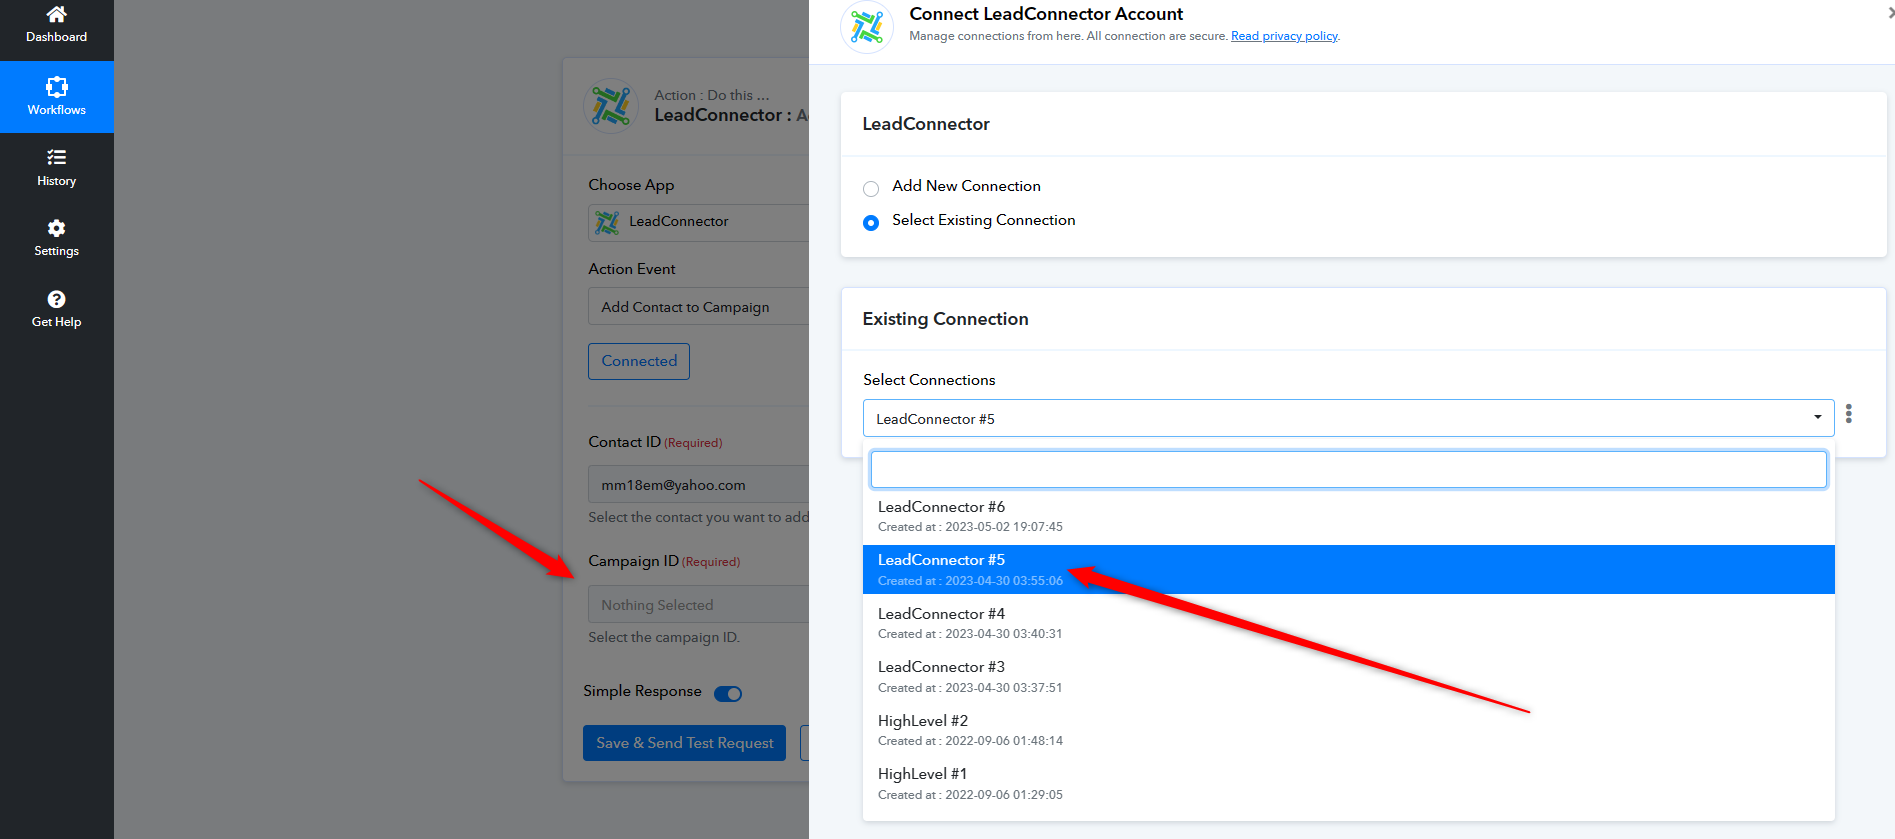Open the Read privacy policy link
The image size is (1895, 839).
[1284, 36]
